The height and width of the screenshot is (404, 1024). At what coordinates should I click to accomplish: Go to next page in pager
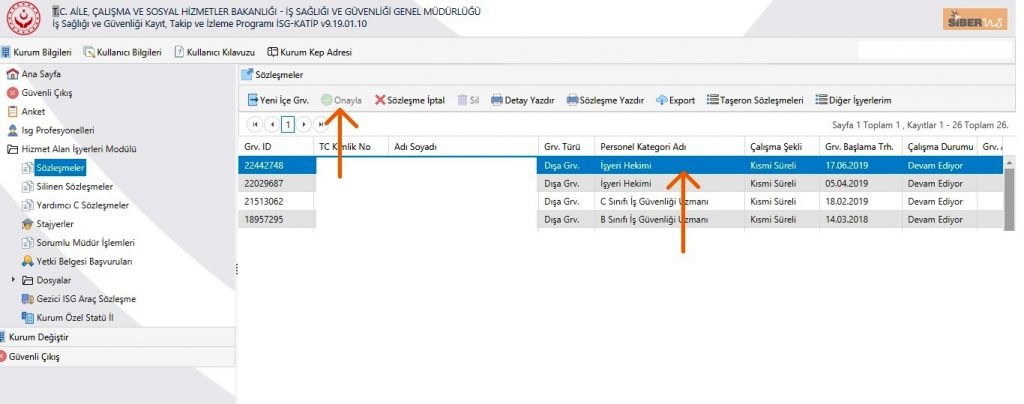coord(304,125)
